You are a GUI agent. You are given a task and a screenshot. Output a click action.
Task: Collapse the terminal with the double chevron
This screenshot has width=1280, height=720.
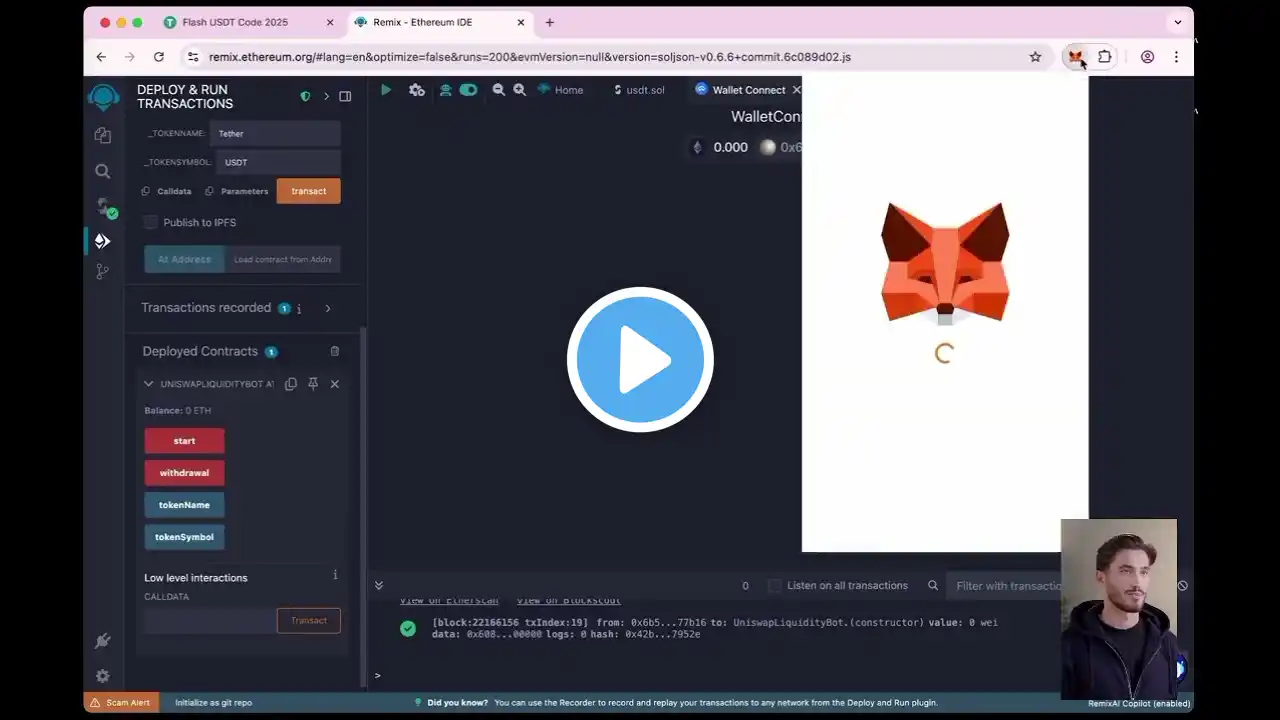click(379, 586)
